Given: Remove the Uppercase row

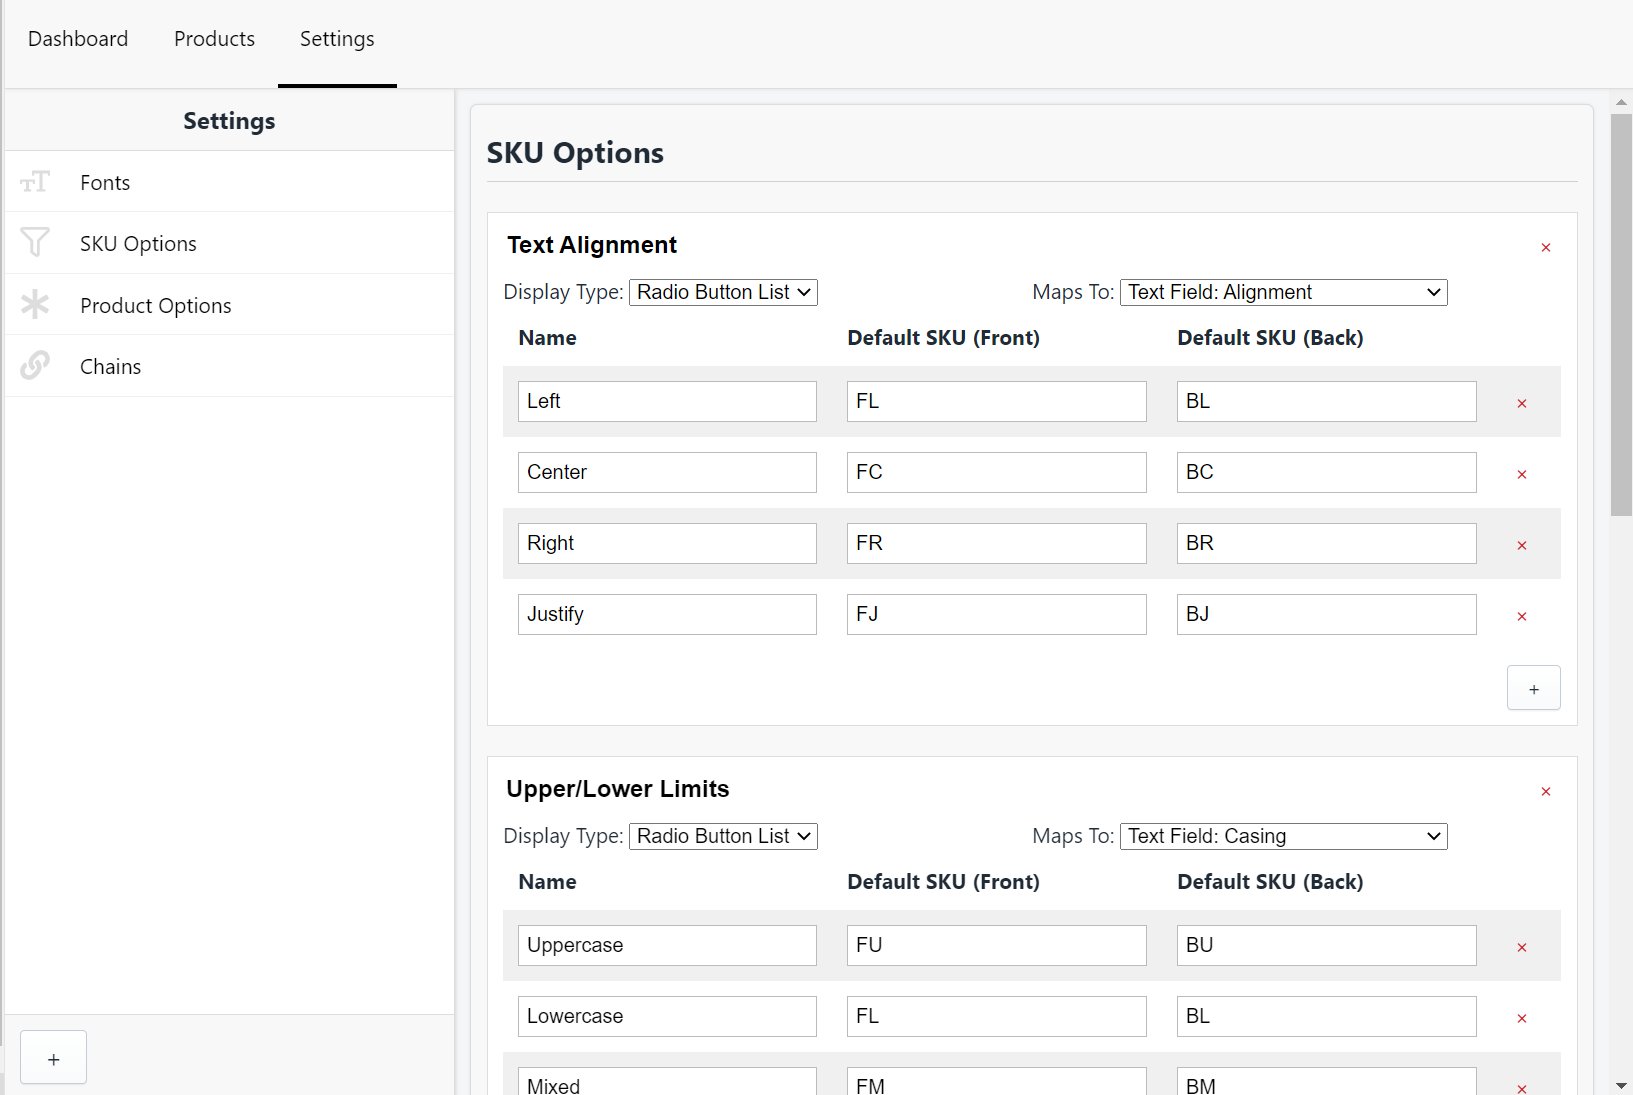Looking at the screenshot, I should pos(1521,947).
